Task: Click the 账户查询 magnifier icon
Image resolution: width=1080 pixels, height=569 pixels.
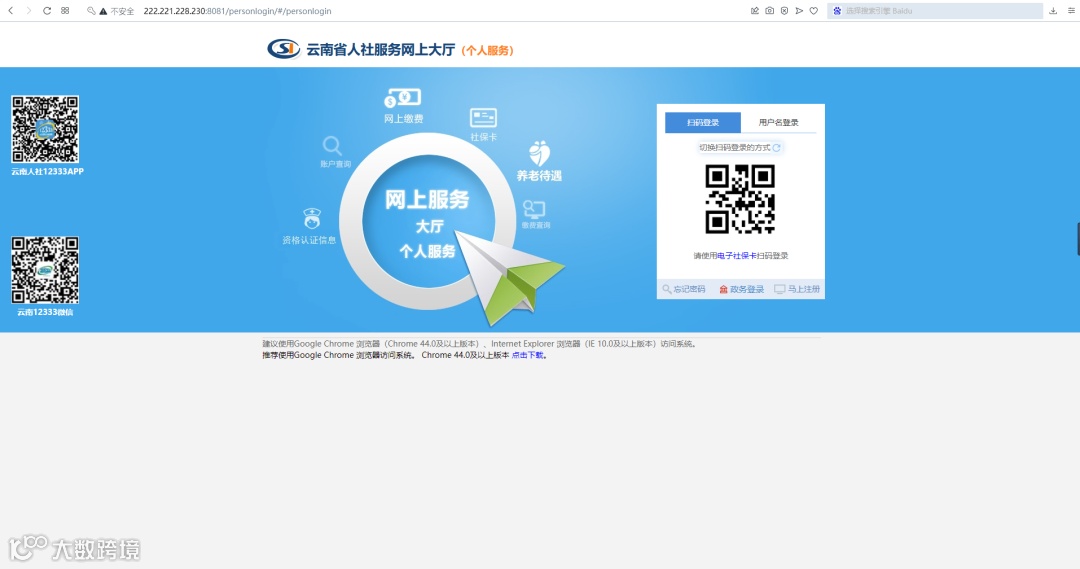Action: click(x=332, y=145)
